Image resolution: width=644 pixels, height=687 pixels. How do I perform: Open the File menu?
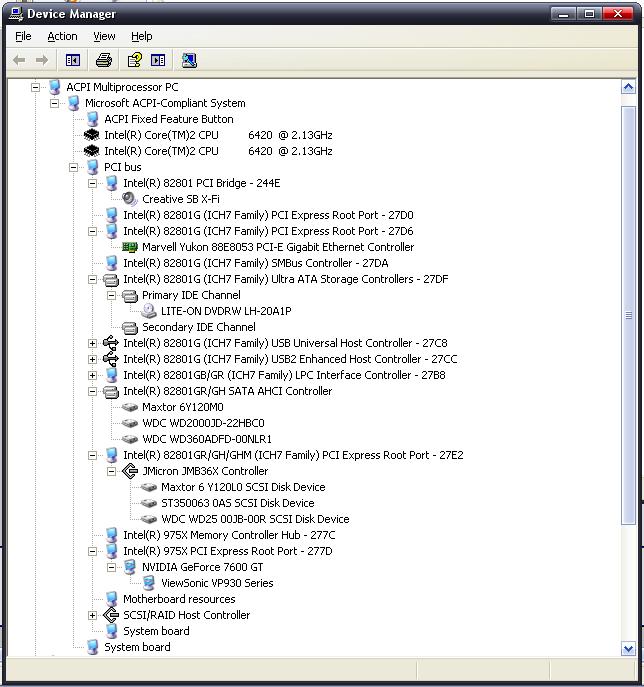[23, 36]
